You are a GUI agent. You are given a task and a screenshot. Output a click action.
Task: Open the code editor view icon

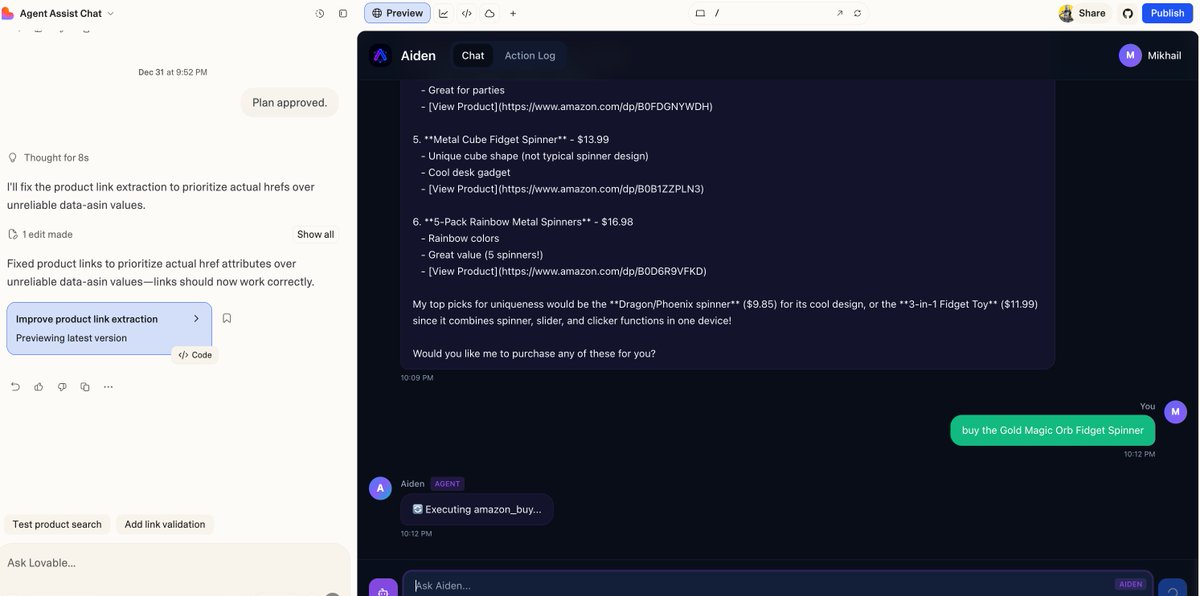click(x=466, y=13)
